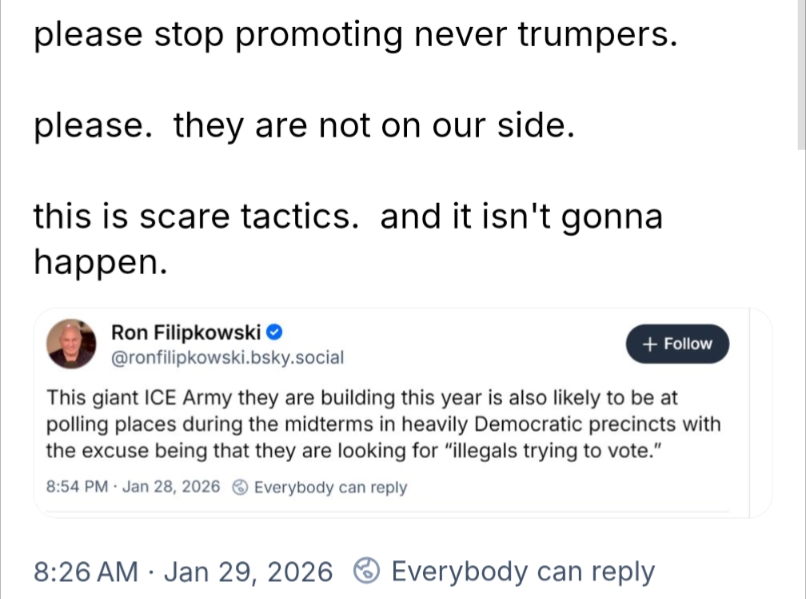The image size is (806, 599).
Task: Click the large globe icon under main post
Action: (x=368, y=571)
